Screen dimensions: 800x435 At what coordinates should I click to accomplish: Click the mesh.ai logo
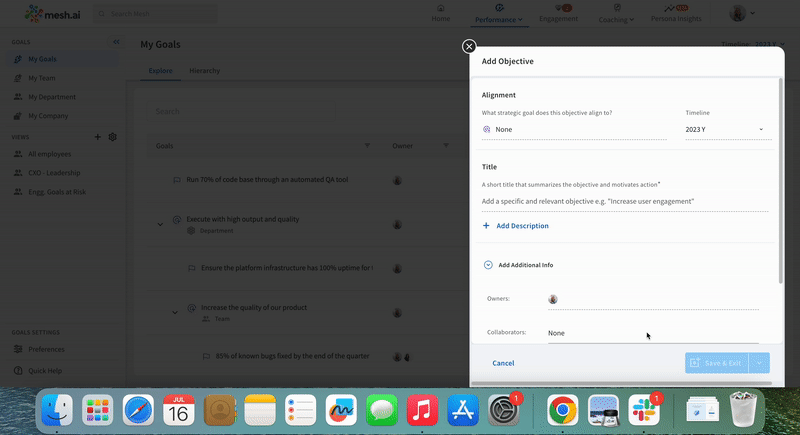pos(53,14)
